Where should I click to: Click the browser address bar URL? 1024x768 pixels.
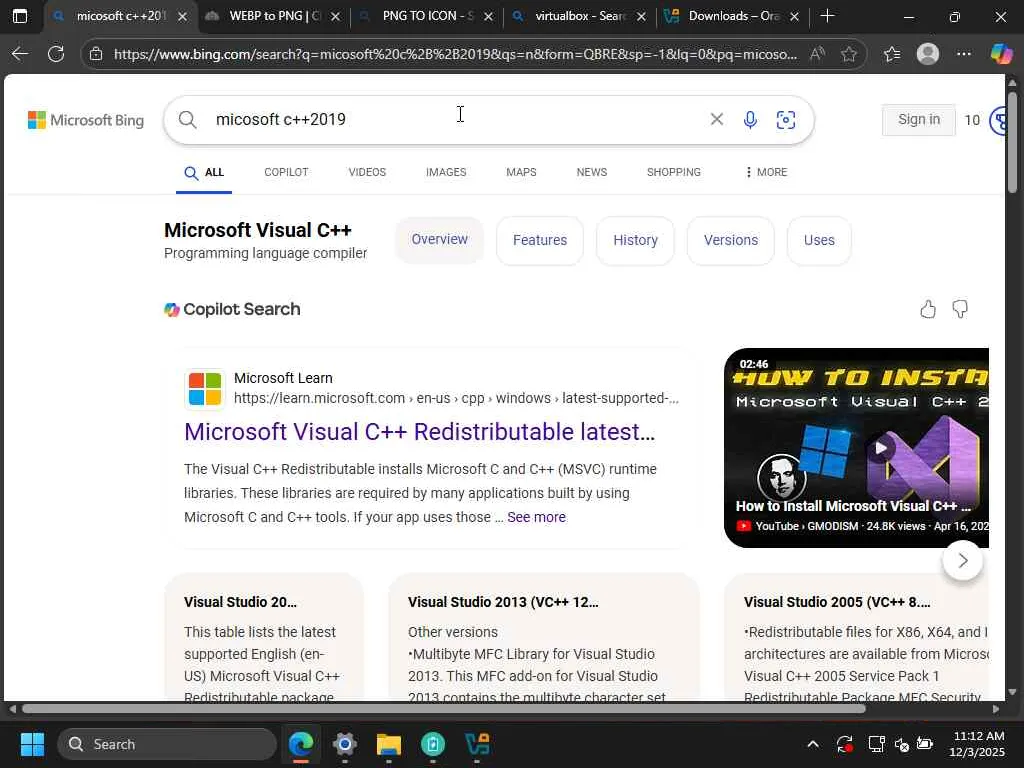point(455,54)
